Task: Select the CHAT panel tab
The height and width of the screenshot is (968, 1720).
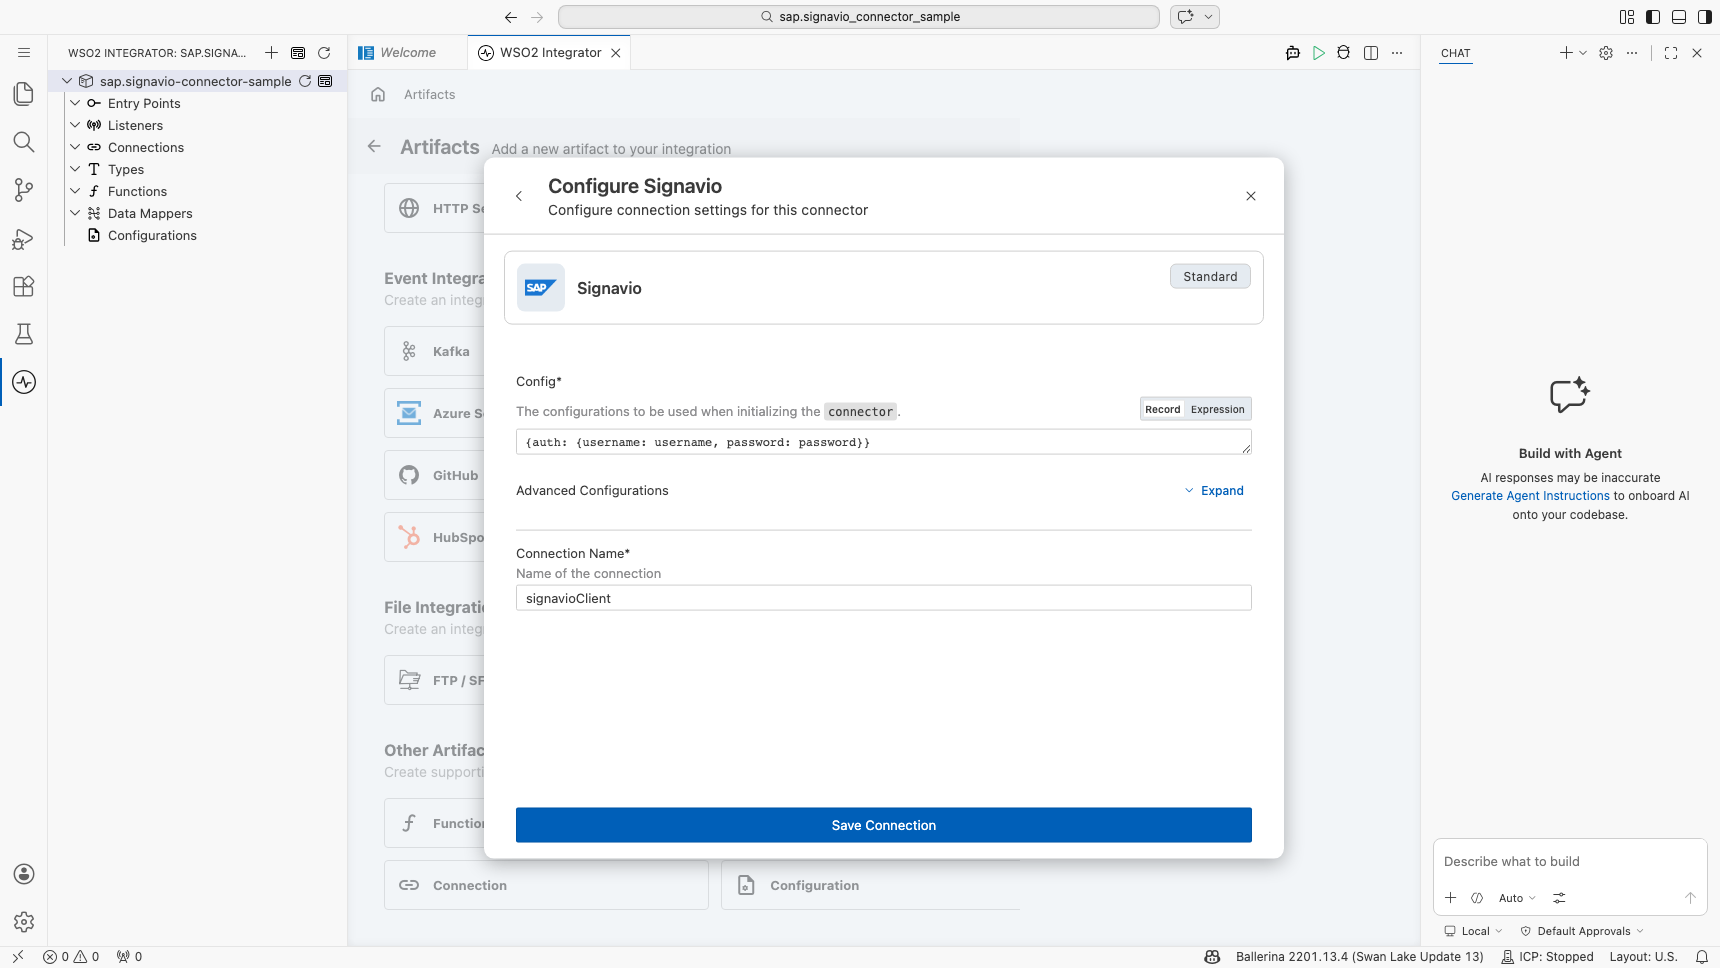Action: pos(1456,53)
